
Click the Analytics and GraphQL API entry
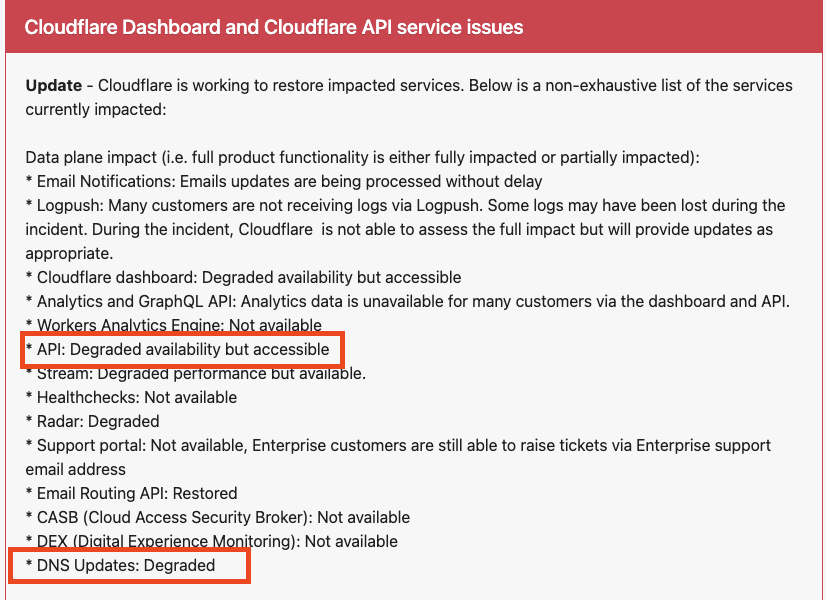408,301
